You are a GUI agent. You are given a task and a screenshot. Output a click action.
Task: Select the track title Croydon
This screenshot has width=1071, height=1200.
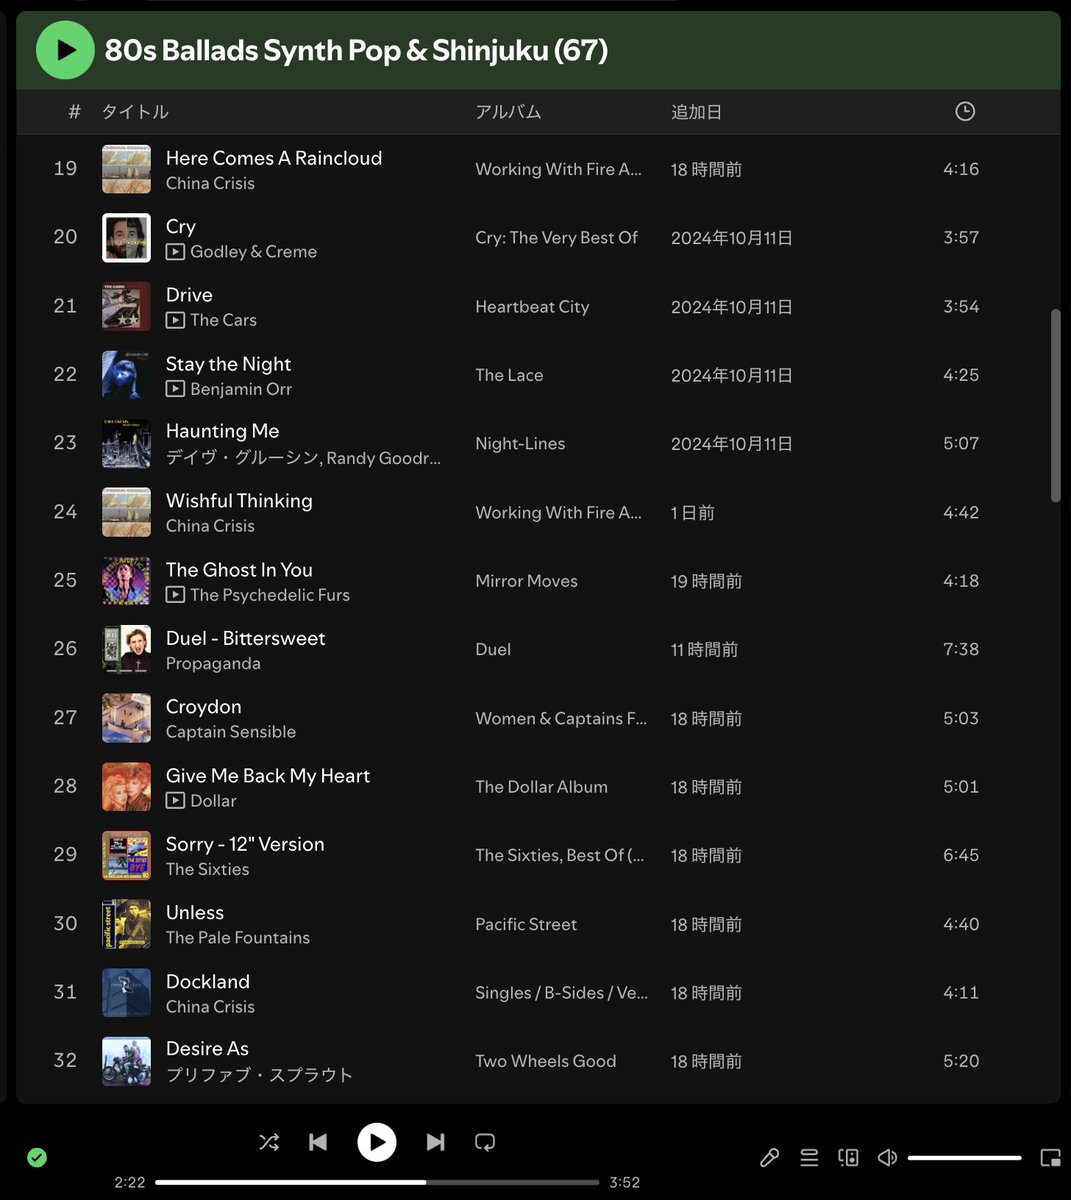tap(203, 707)
